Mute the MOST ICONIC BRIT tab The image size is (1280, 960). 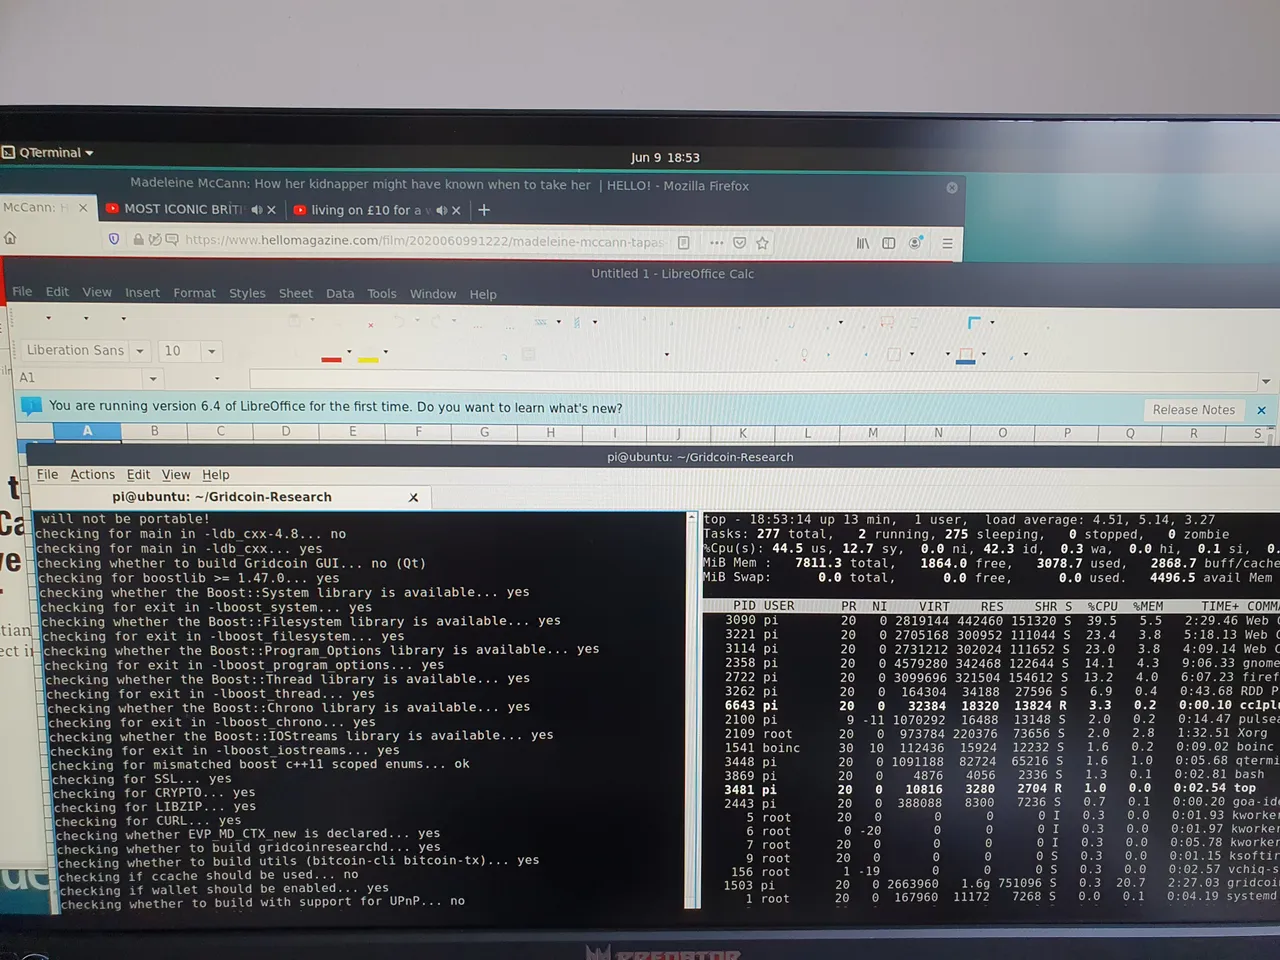click(257, 210)
